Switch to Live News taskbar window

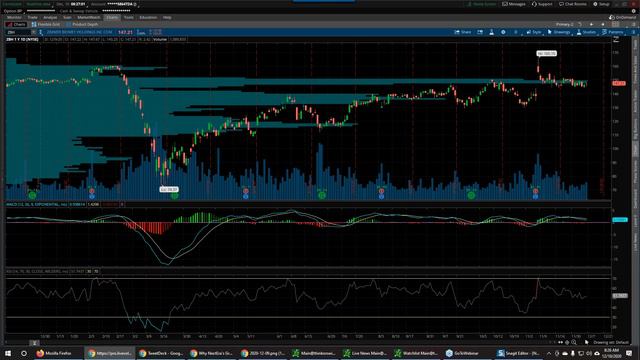pyautogui.click(x=365, y=353)
